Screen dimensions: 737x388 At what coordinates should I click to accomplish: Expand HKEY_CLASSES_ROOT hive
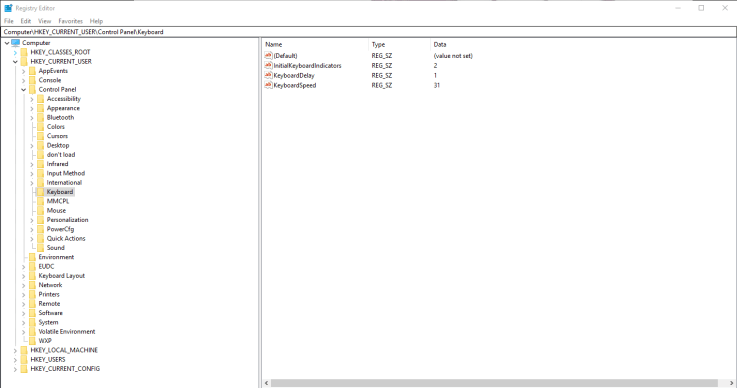[15, 52]
